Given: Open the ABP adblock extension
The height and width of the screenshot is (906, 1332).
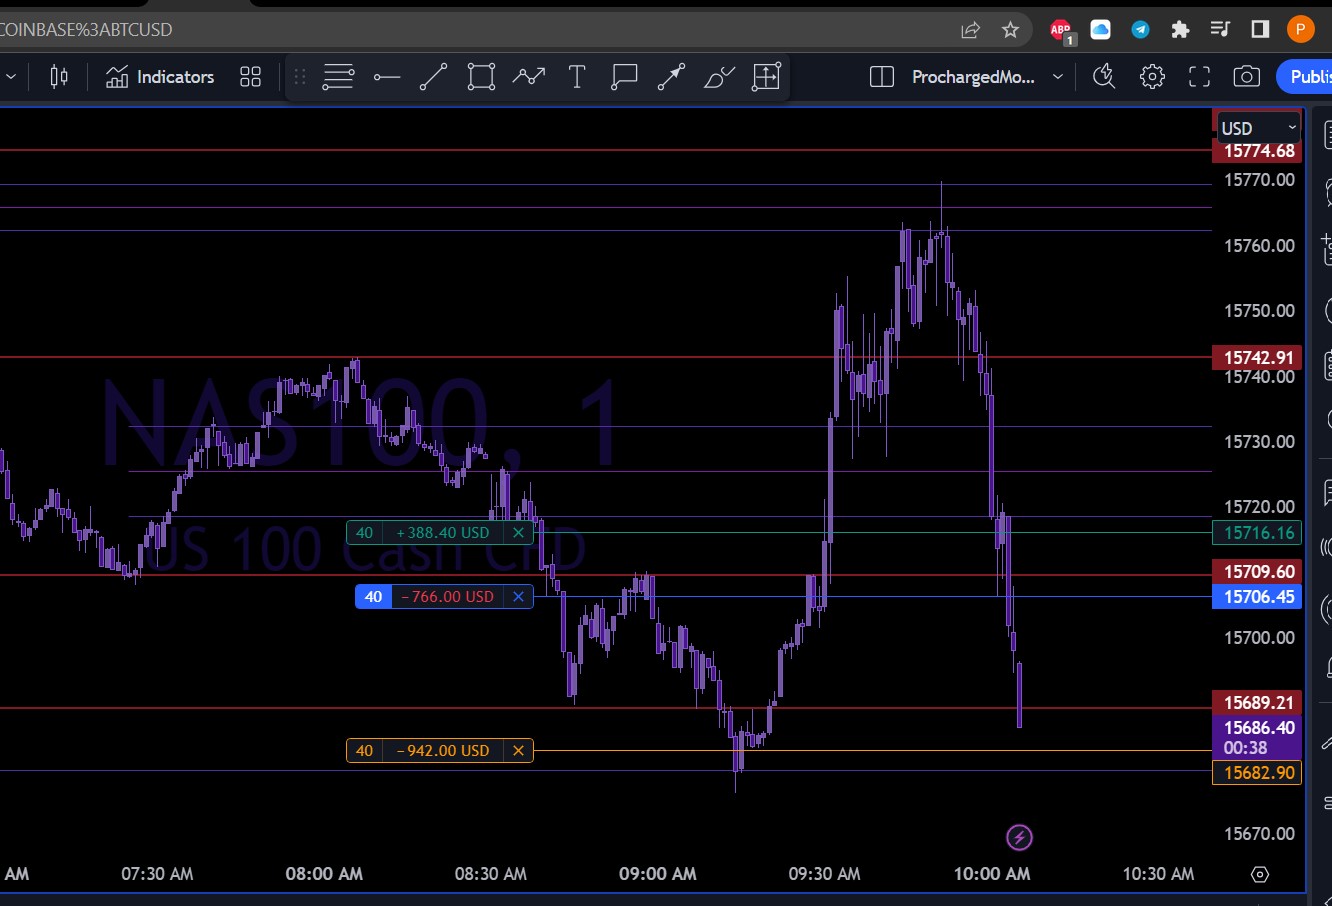Looking at the screenshot, I should (x=1061, y=30).
